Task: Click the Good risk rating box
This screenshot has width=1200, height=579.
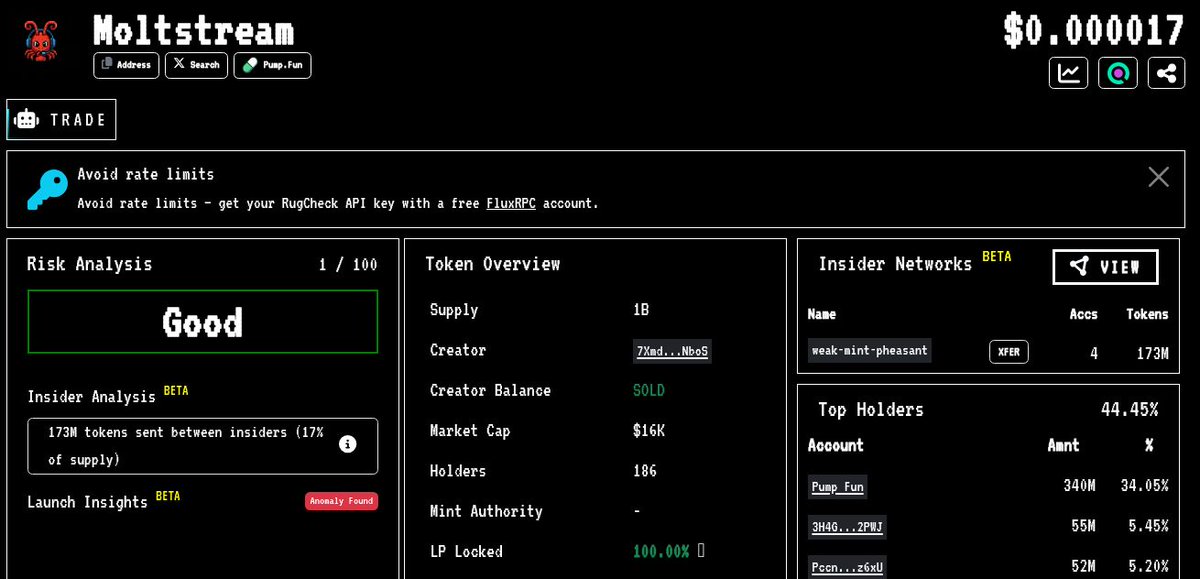Action: tap(203, 322)
